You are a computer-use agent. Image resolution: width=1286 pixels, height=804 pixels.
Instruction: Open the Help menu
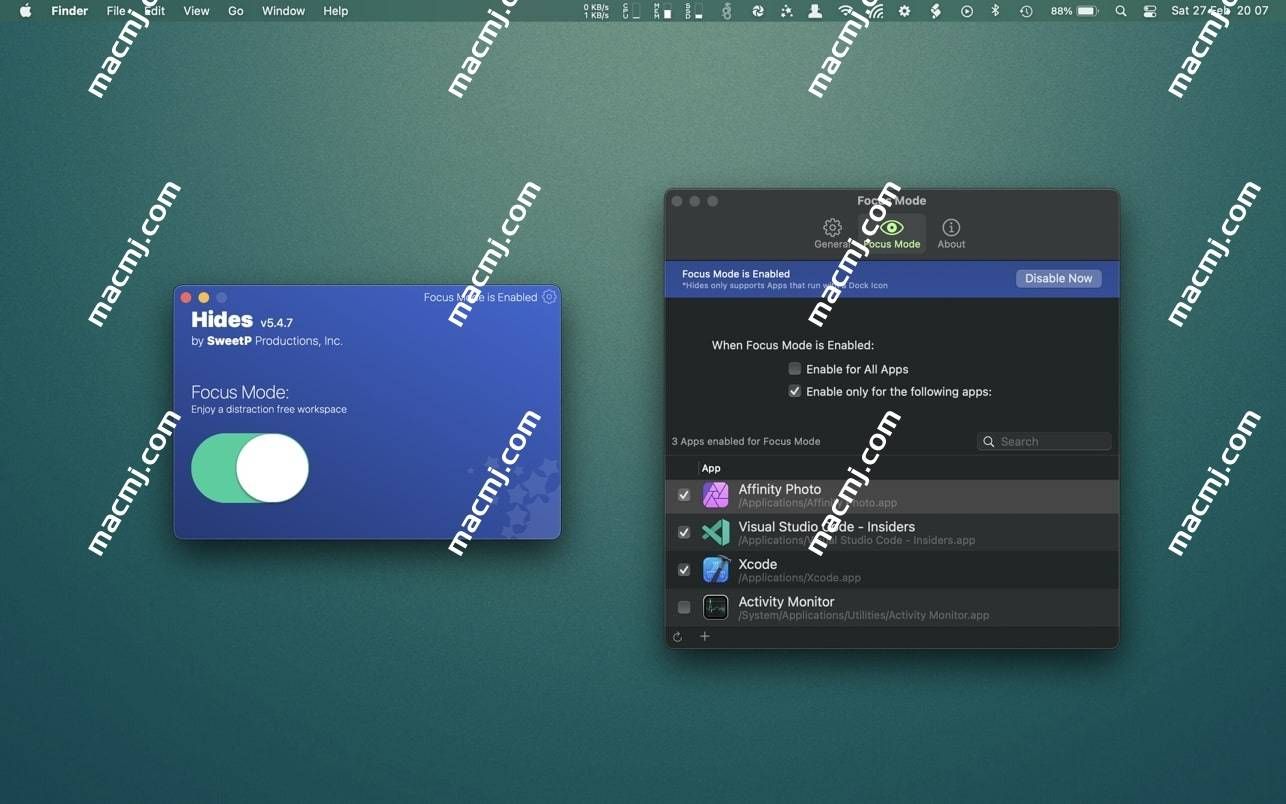[x=336, y=11]
